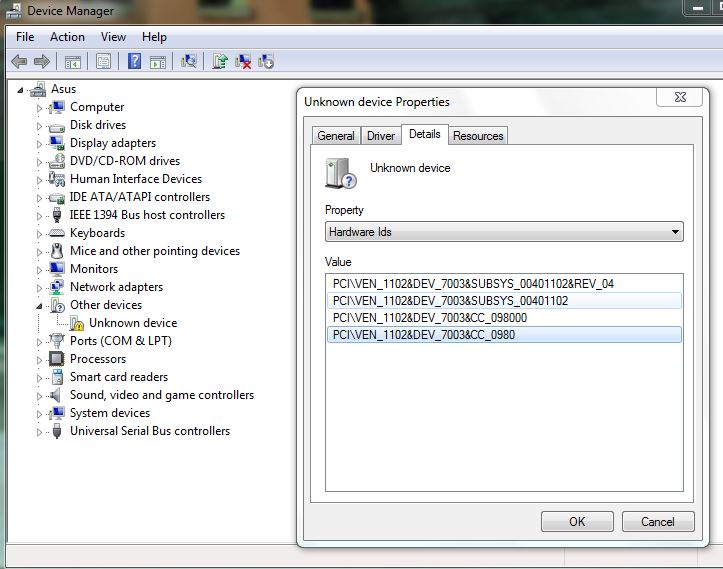Open the View menu

113,37
